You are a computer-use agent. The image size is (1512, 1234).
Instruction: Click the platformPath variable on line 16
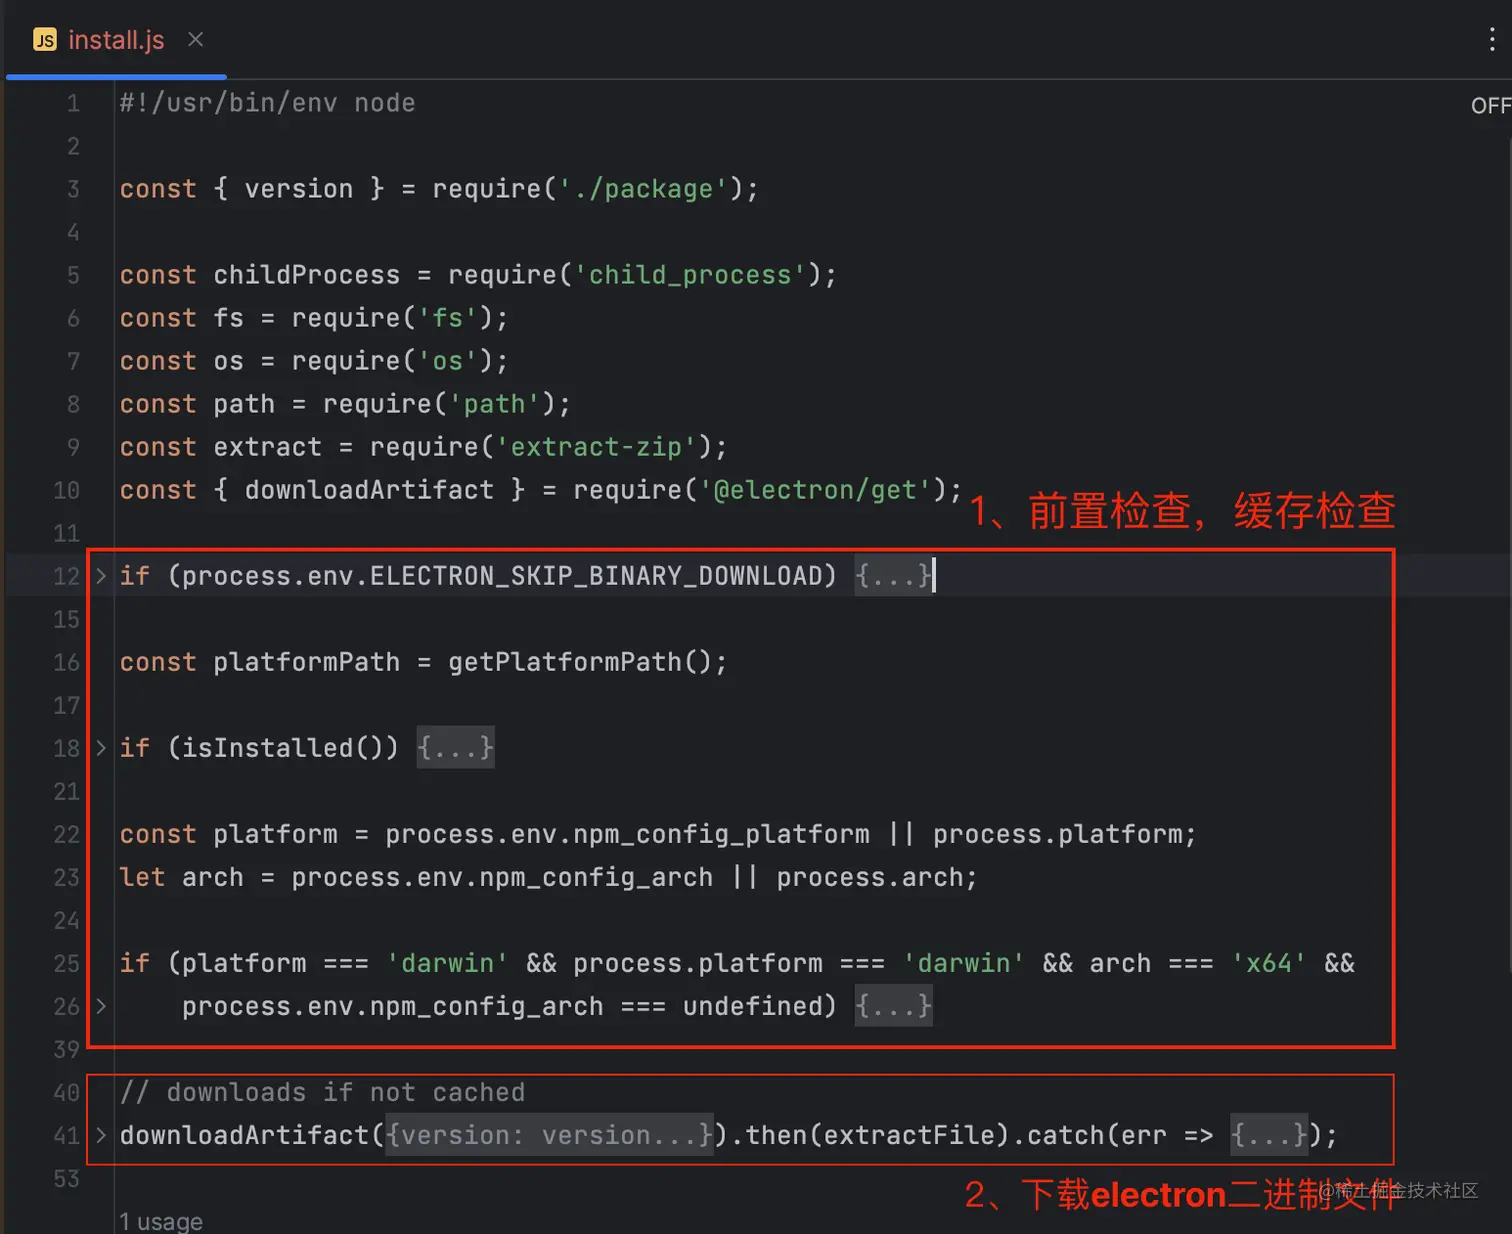[x=307, y=662]
